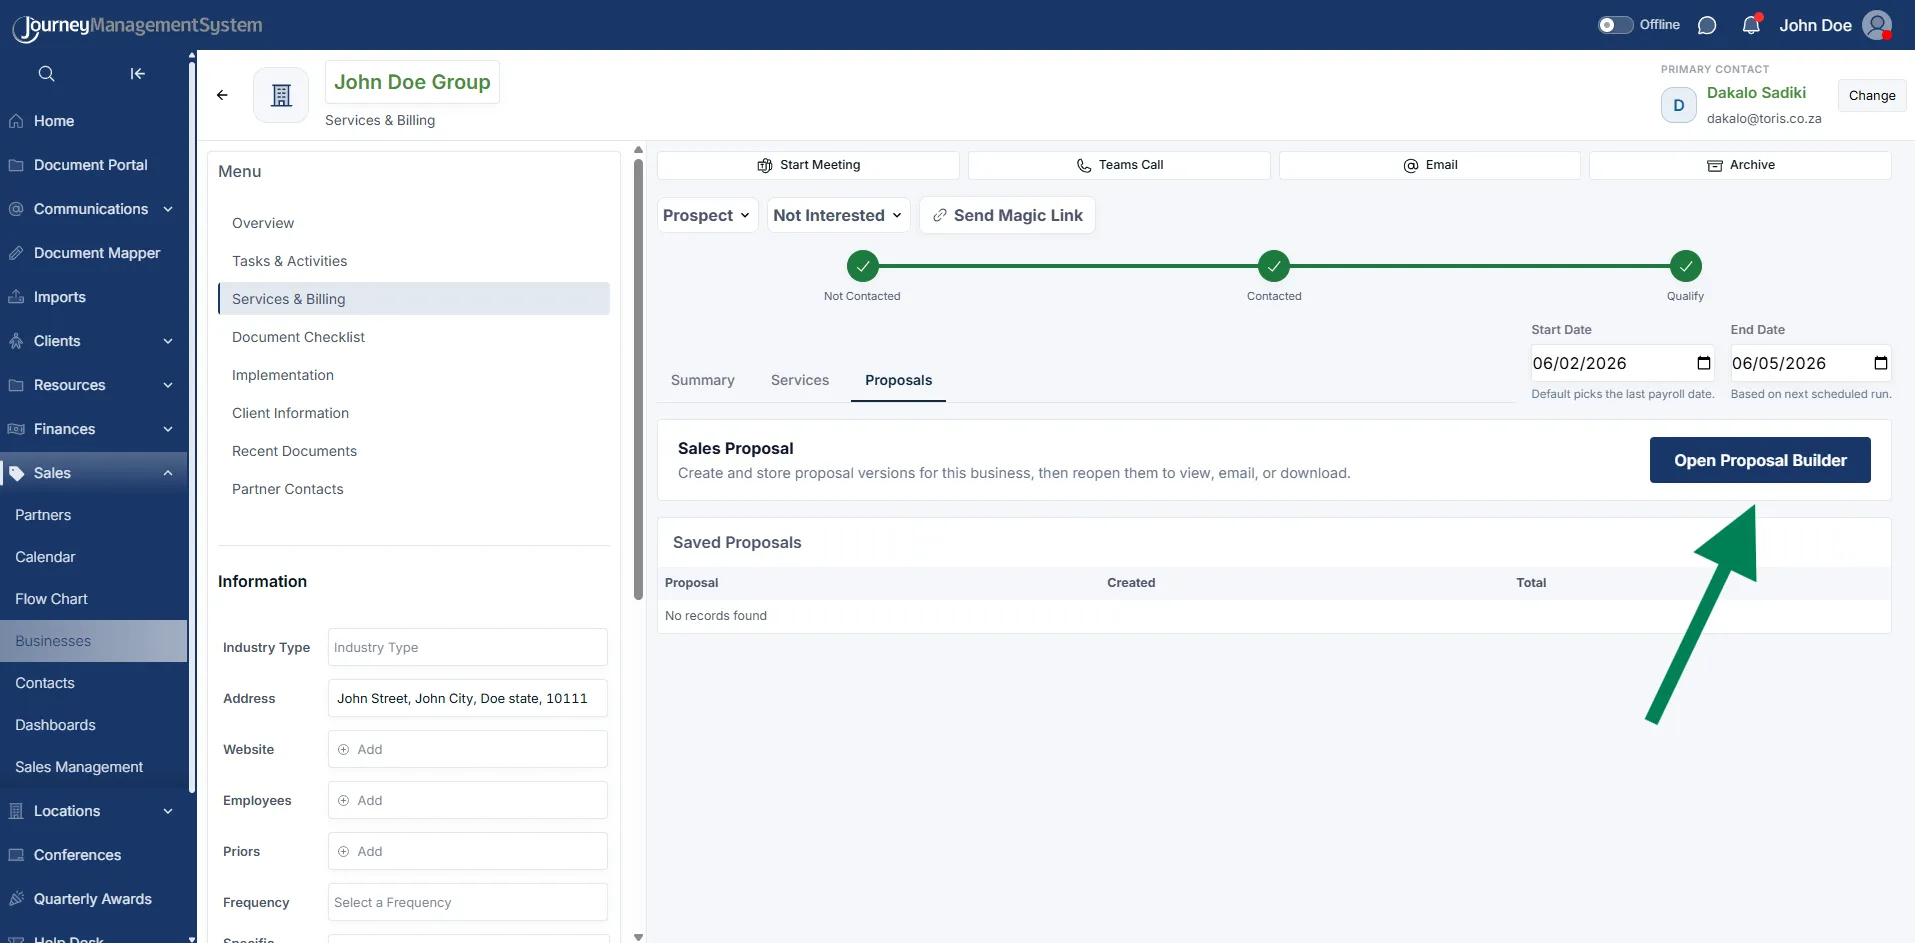Click the Dakalo Sadiki contact name
This screenshot has width=1915, height=943.
1756,93
